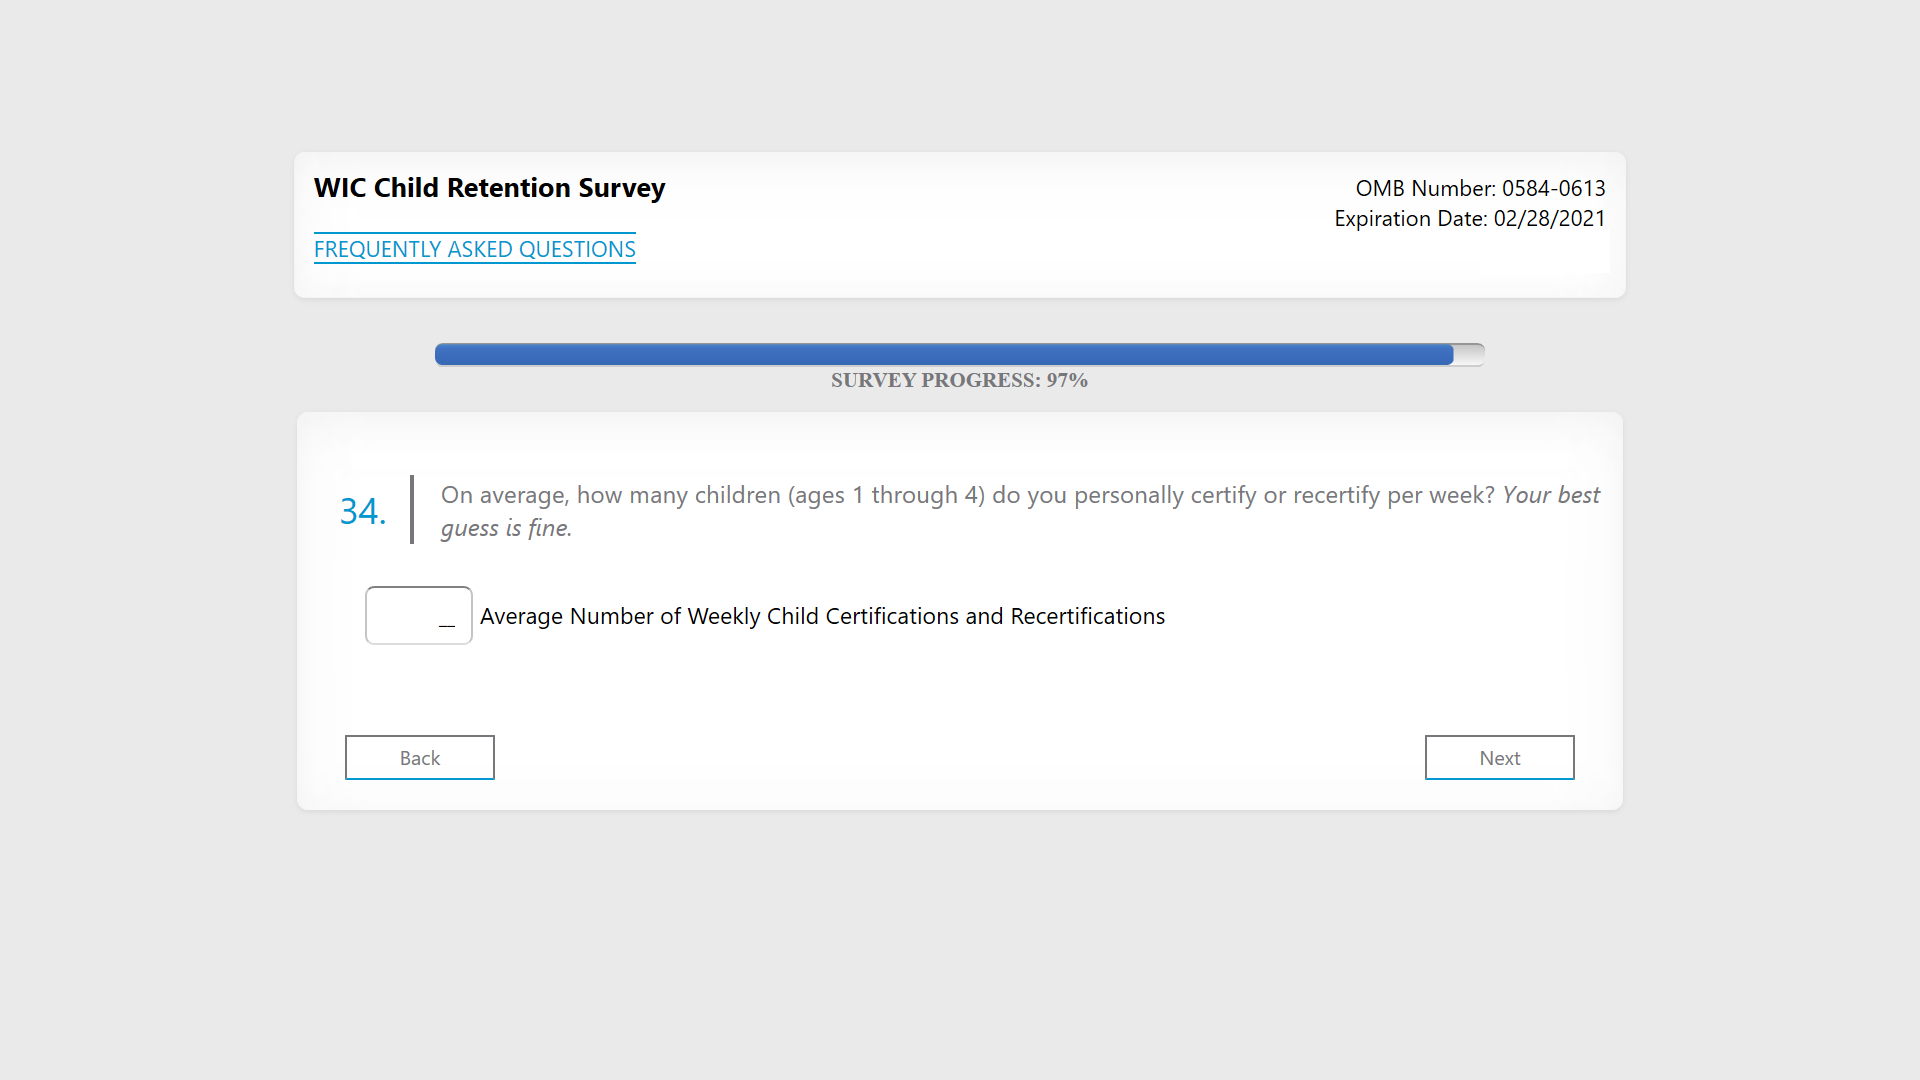Click the italic 'Your best' text
The width and height of the screenshot is (1920, 1080).
(x=1551, y=496)
